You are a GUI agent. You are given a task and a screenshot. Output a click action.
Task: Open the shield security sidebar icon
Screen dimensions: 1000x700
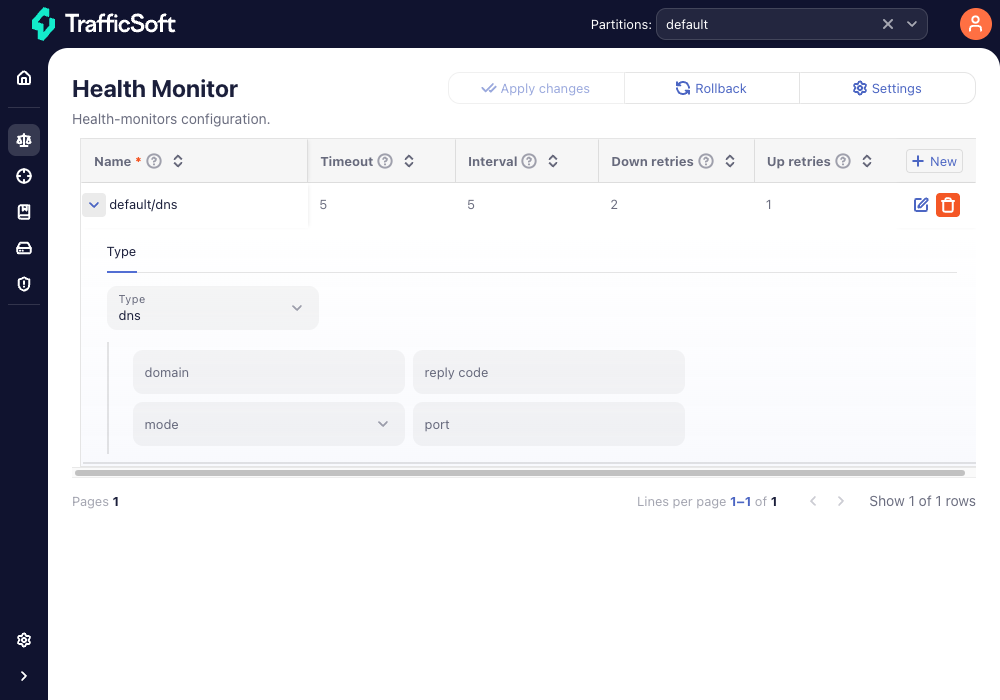point(24,284)
